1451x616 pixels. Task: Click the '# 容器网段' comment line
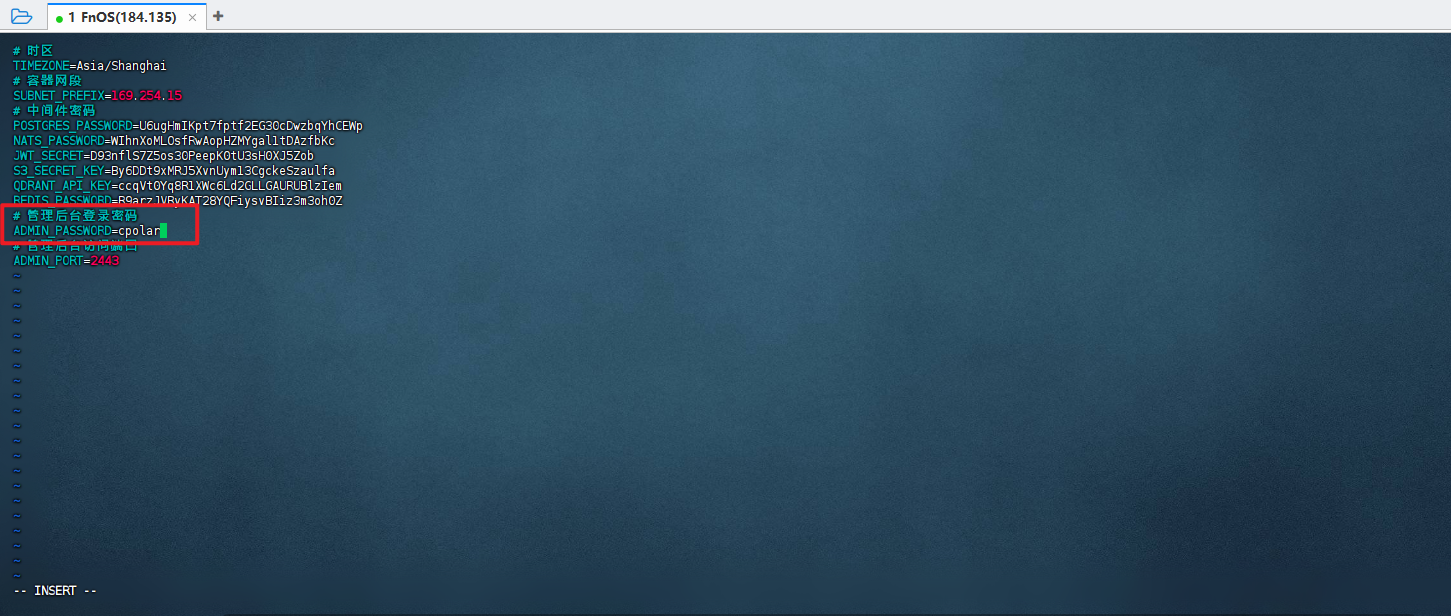pyautogui.click(x=47, y=81)
